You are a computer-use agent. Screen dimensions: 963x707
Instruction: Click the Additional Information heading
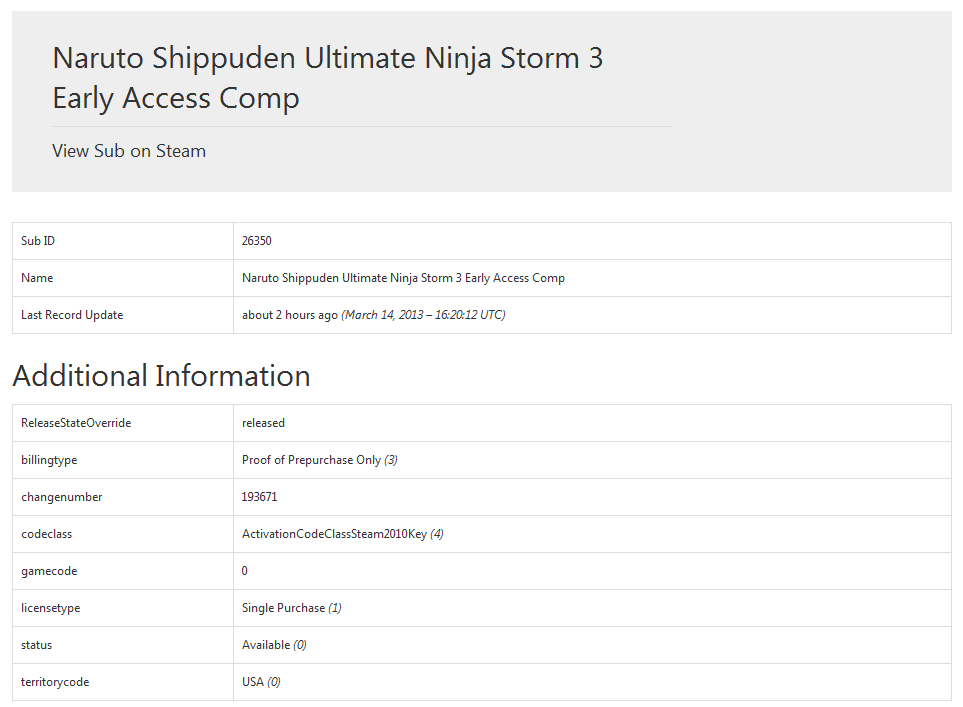161,376
